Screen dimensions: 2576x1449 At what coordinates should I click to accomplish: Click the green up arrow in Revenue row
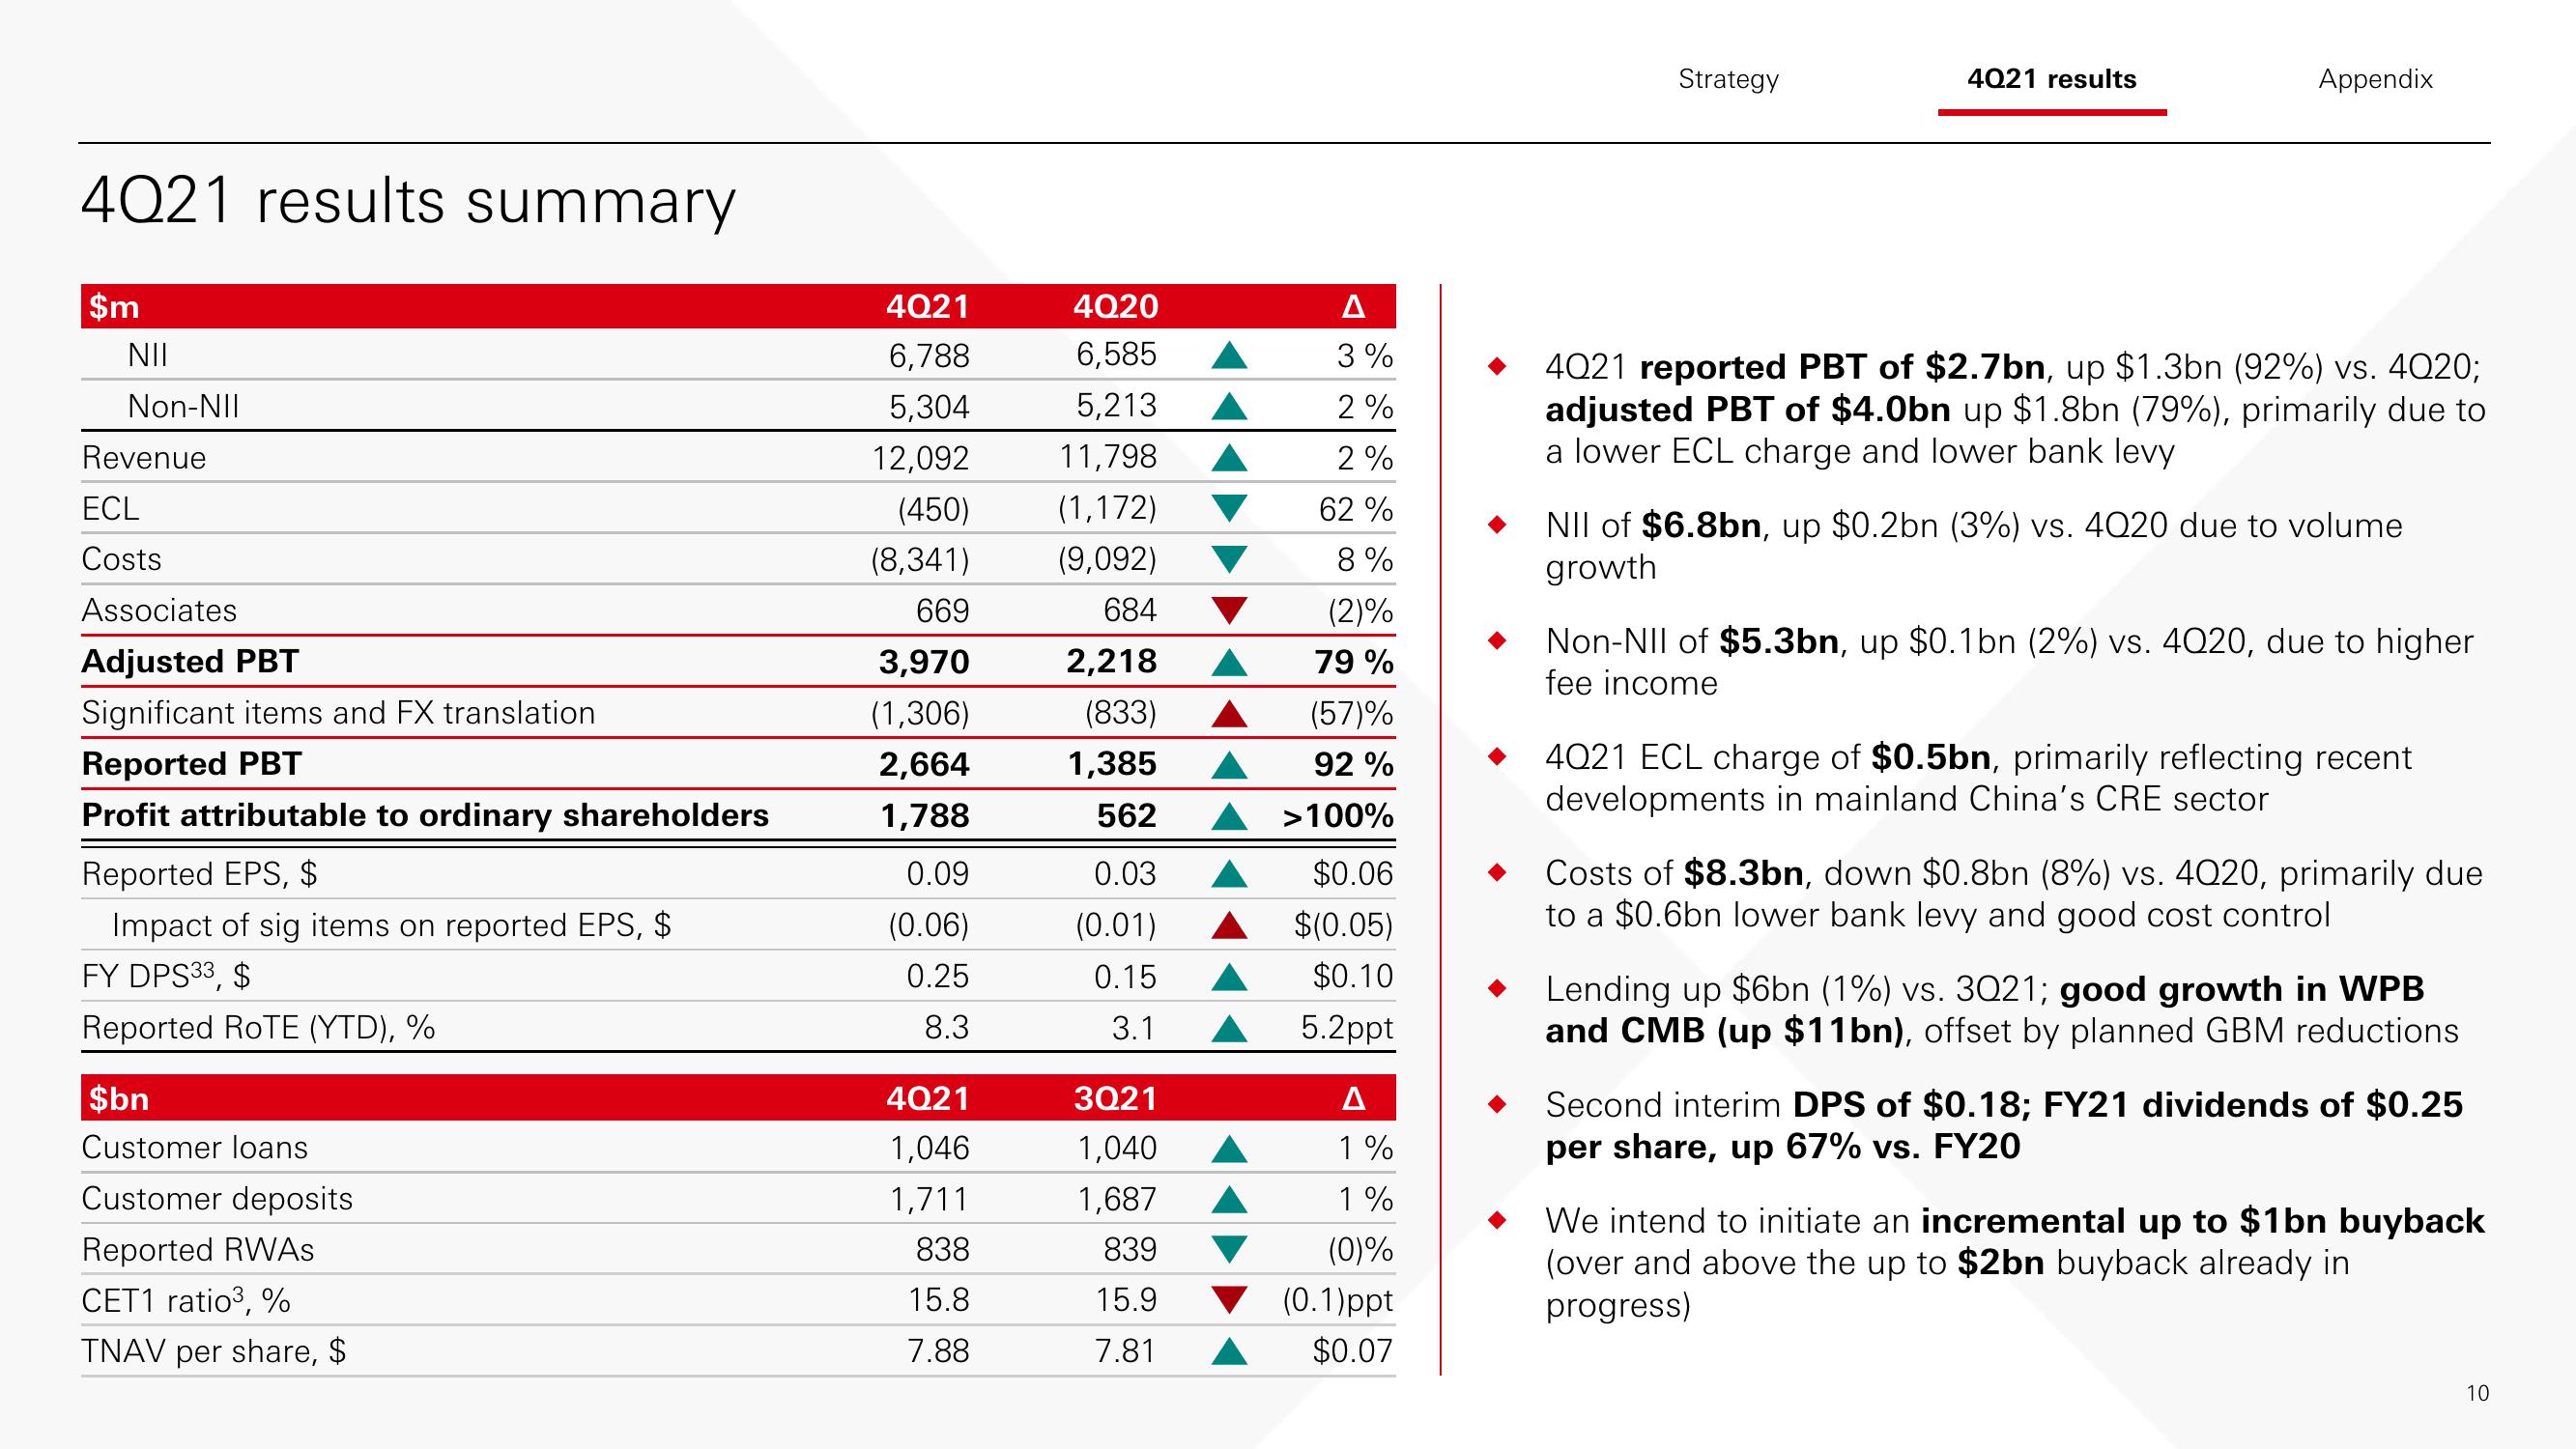(x=1229, y=457)
